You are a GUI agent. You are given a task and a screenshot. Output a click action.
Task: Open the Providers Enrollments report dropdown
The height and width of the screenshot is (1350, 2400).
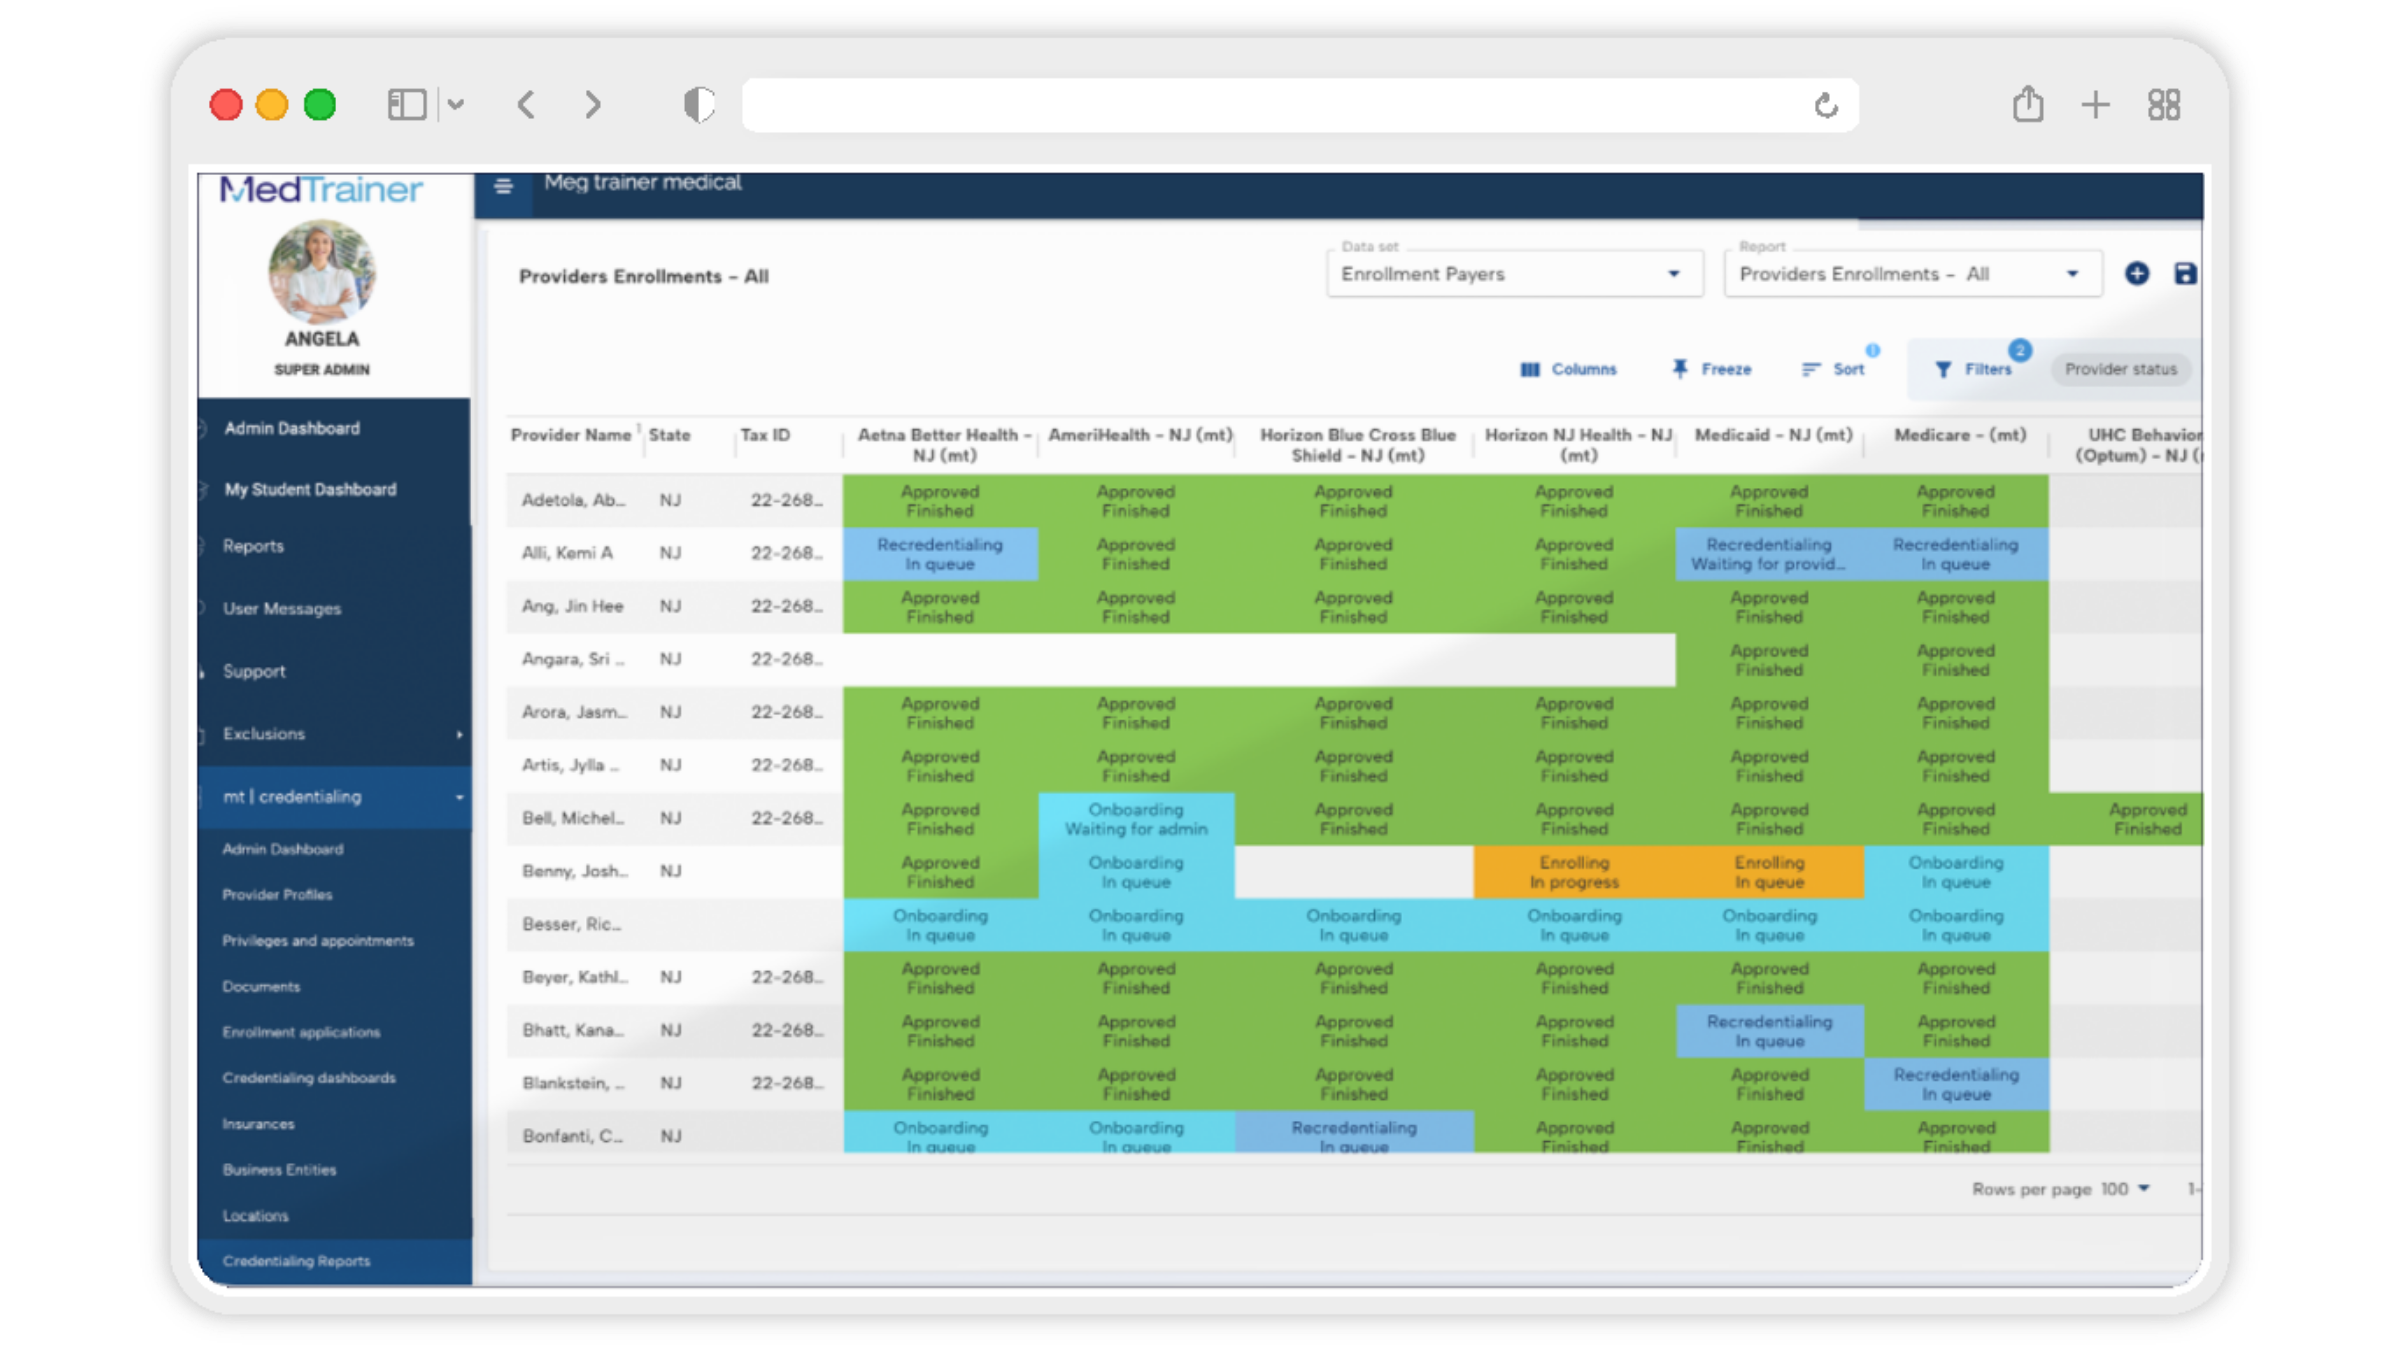[x=1911, y=274]
